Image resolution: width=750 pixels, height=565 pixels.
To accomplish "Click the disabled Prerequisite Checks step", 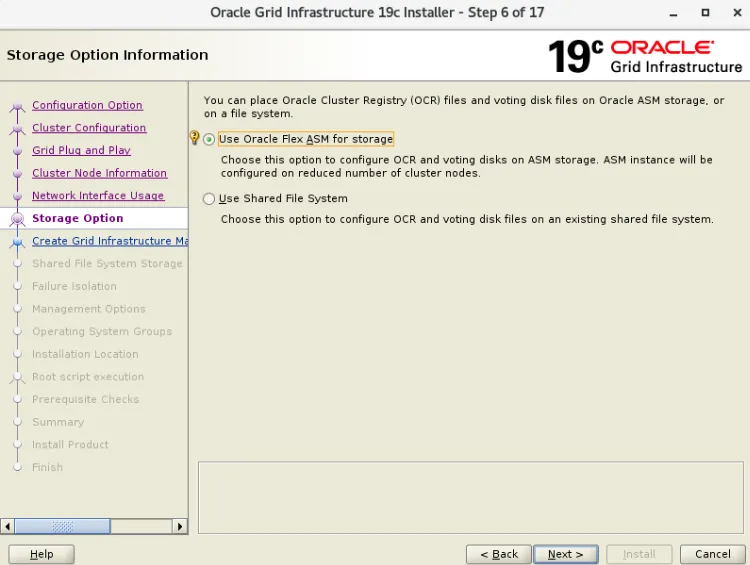I will point(86,399).
